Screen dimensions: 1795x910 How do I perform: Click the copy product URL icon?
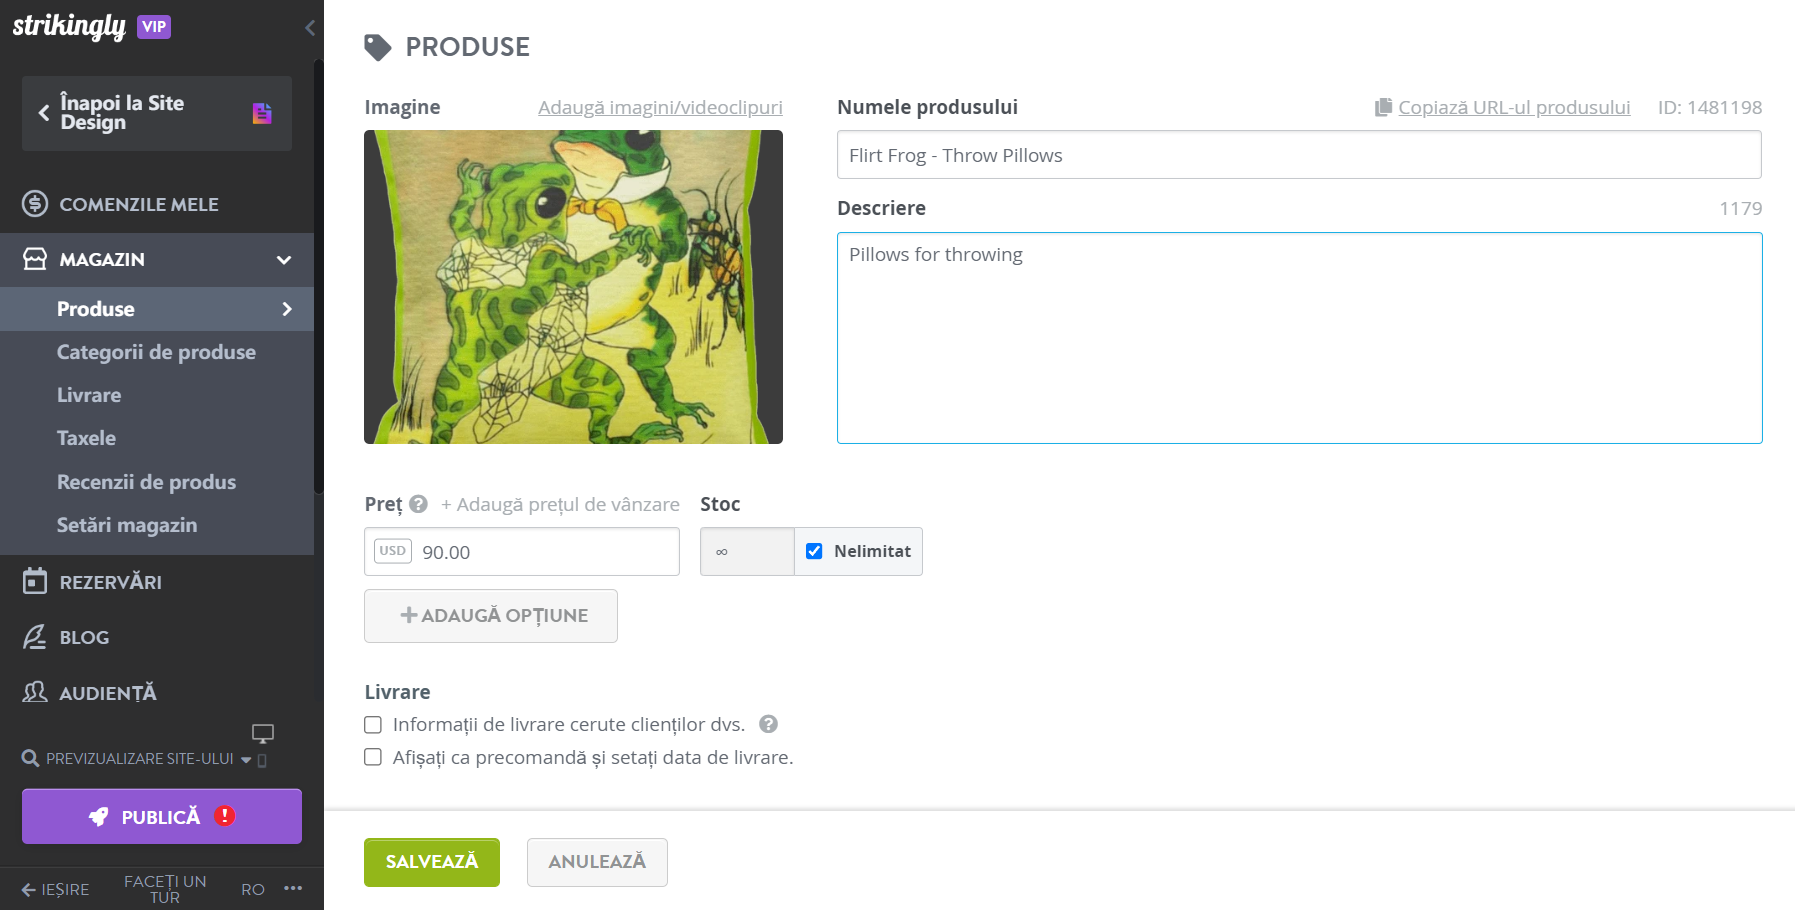(x=1383, y=107)
